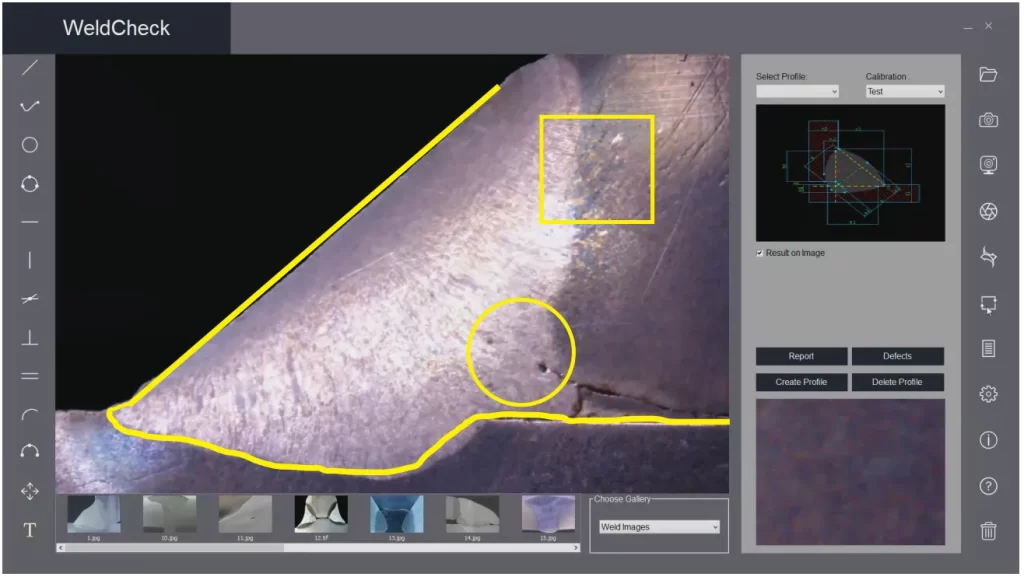Image resolution: width=1024 pixels, height=577 pixels.
Task: Select the arc with endpoints tool
Action: click(x=29, y=451)
